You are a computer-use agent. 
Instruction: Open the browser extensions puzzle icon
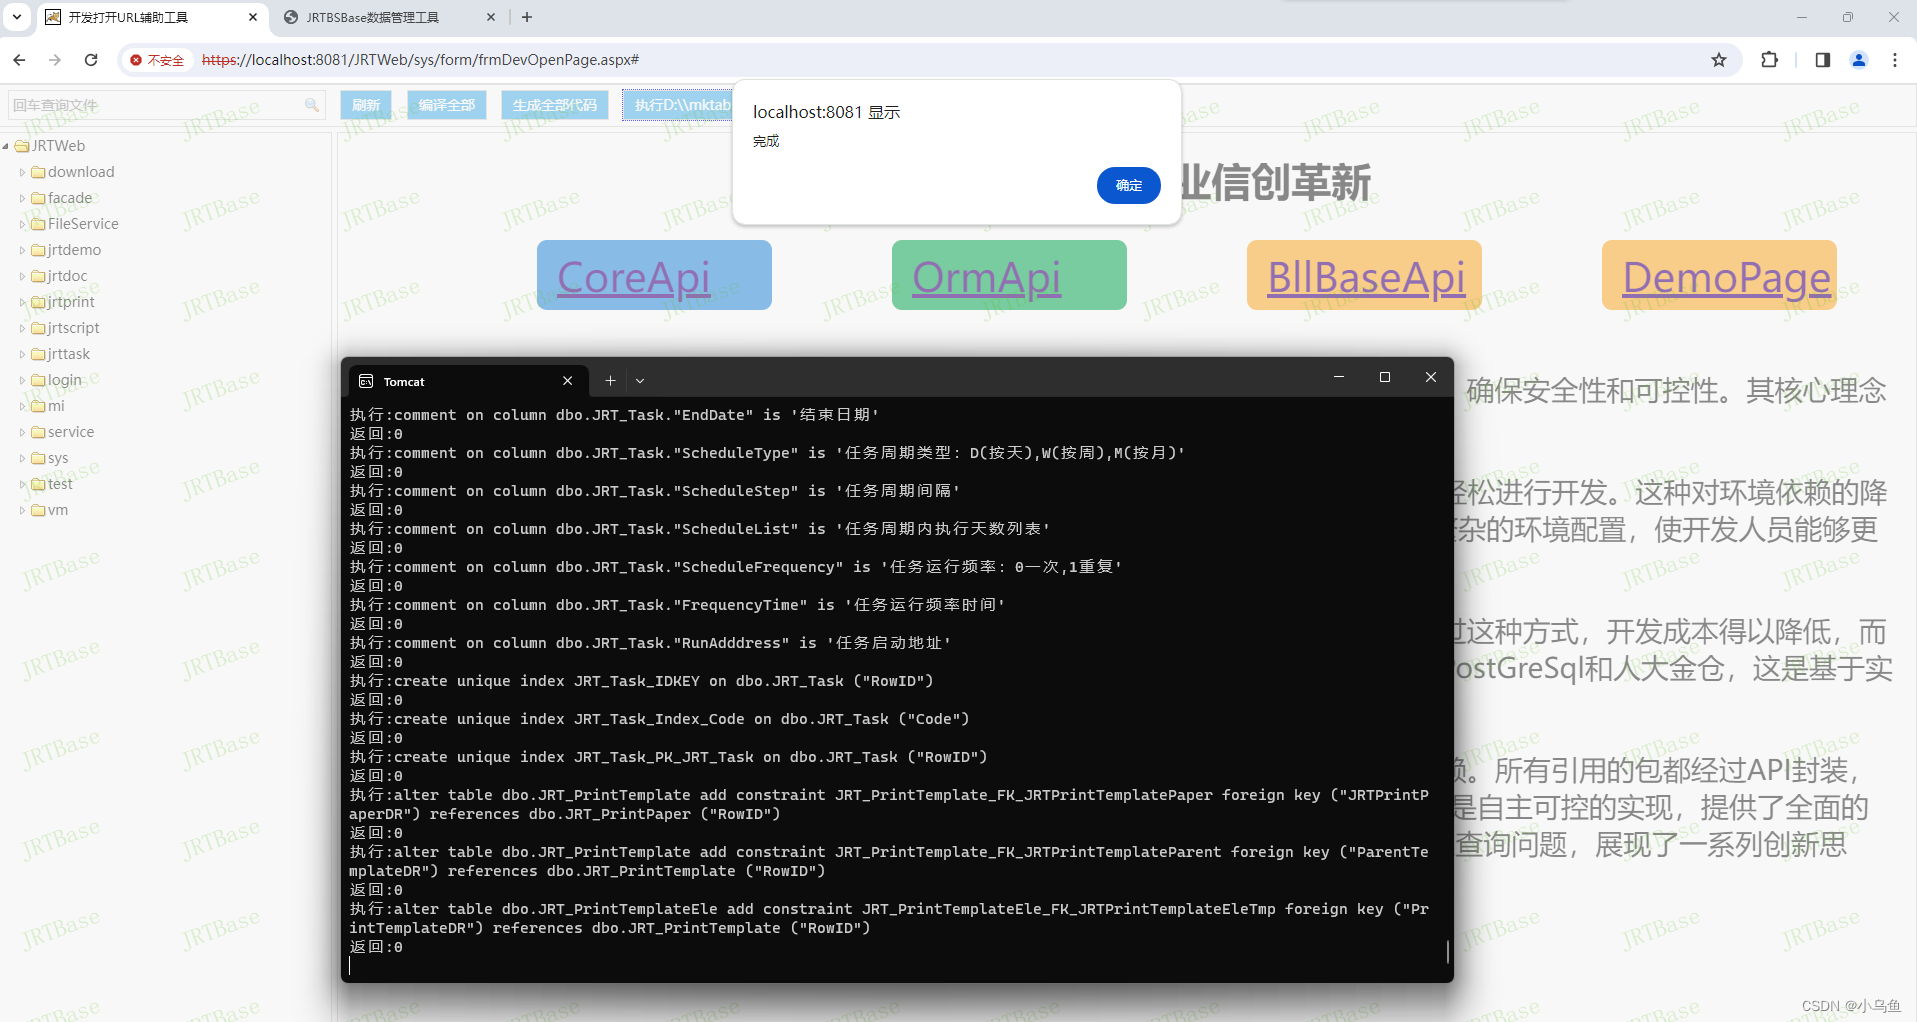point(1770,60)
